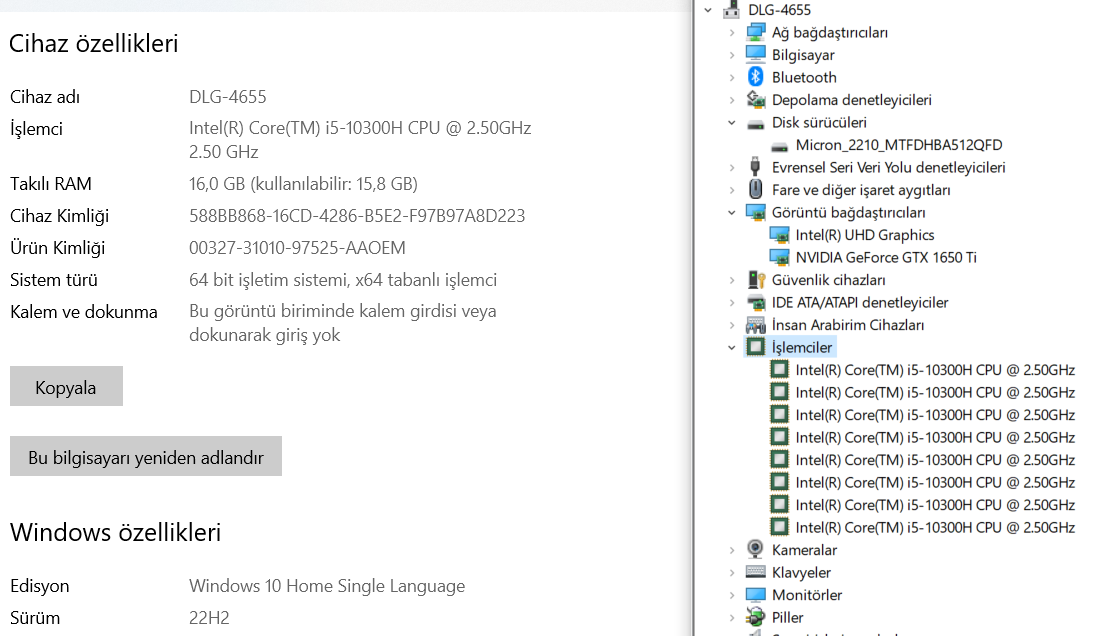The width and height of the screenshot is (1114, 636).
Task: Select the last Intel Core i5-10300H processor entry
Action: [x=934, y=527]
